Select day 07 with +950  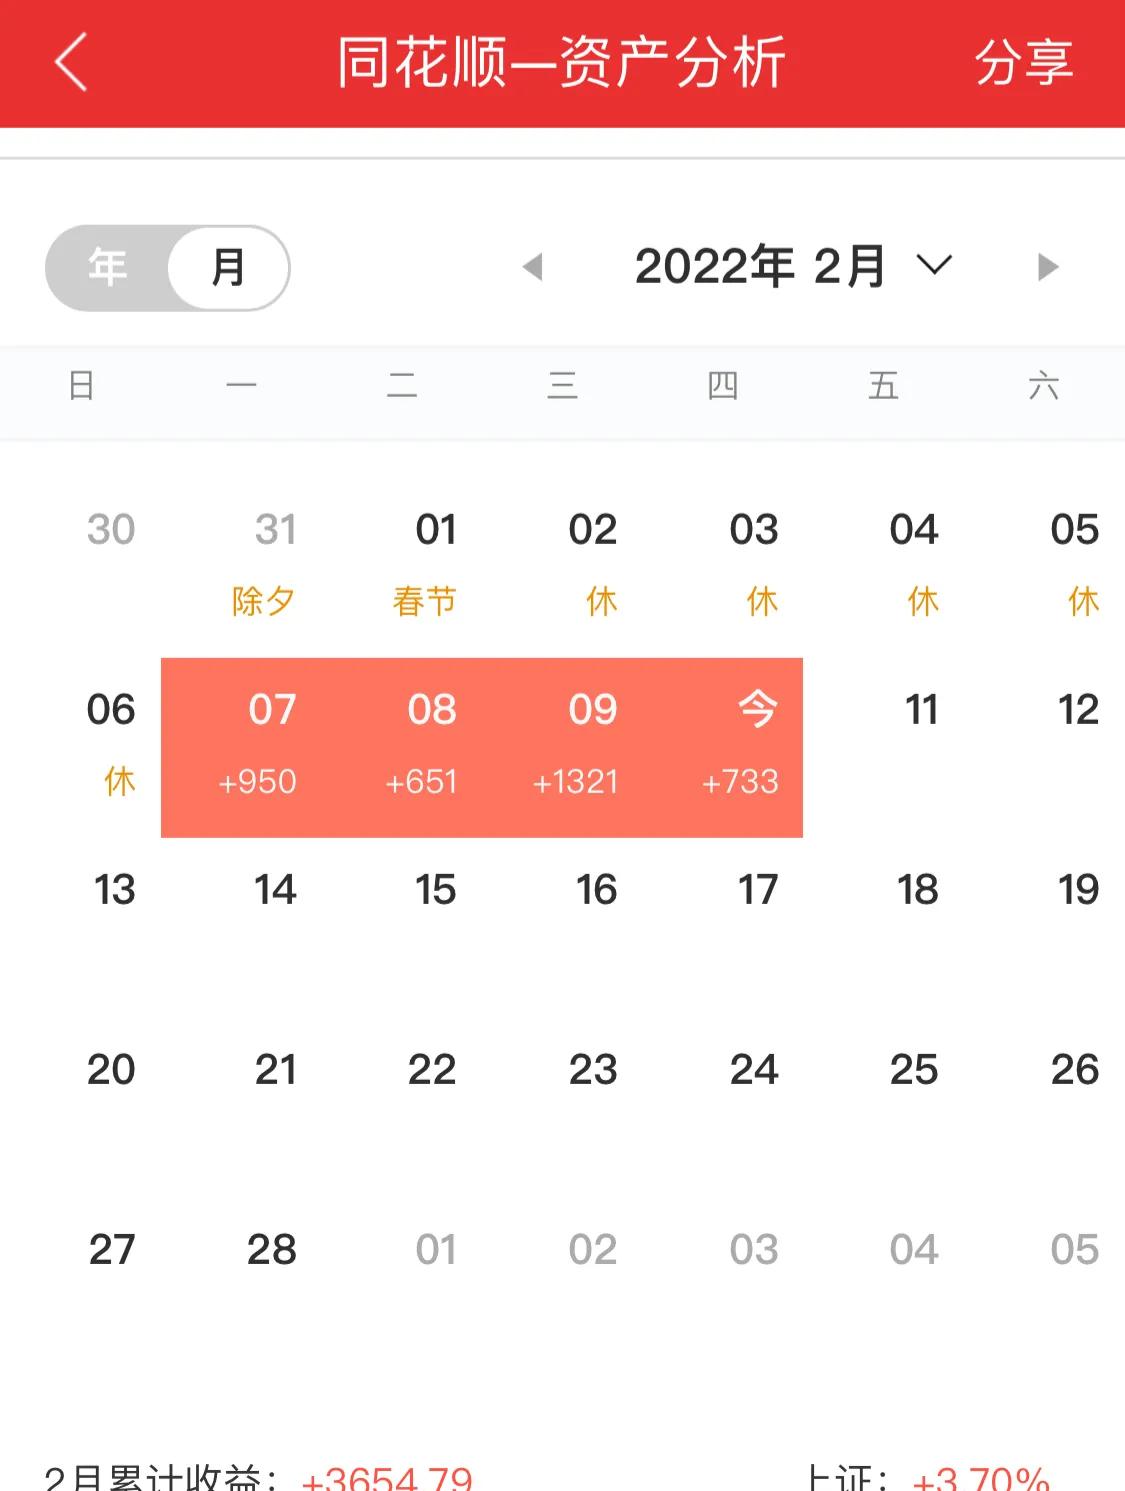tap(241, 747)
